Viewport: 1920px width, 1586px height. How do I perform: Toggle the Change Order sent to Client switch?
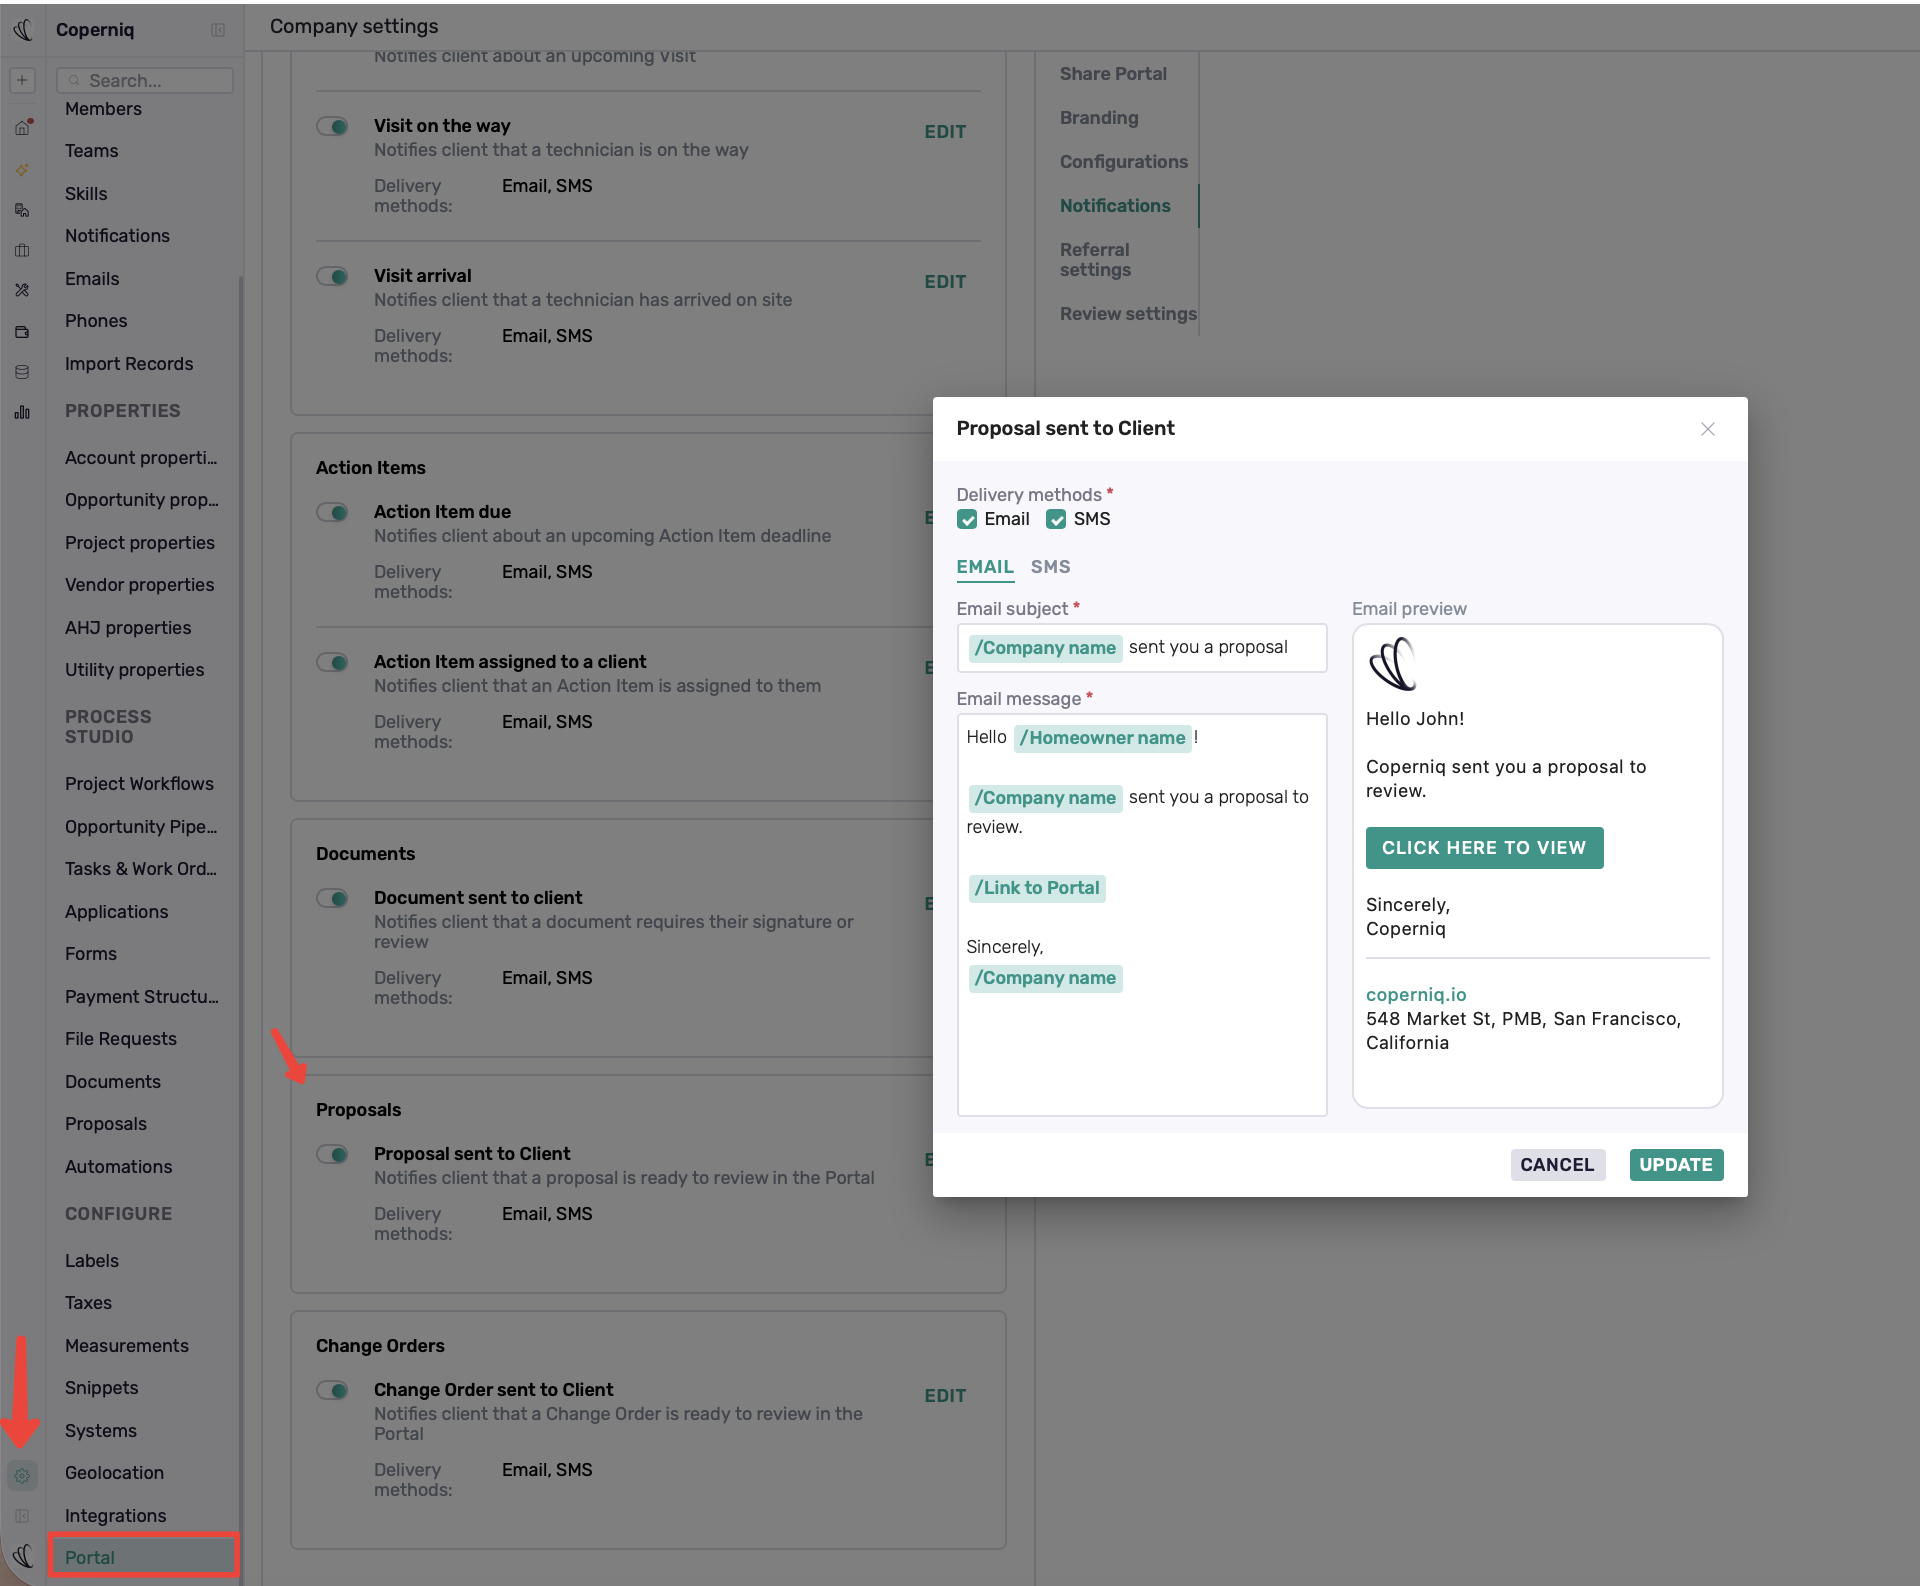click(x=332, y=1390)
